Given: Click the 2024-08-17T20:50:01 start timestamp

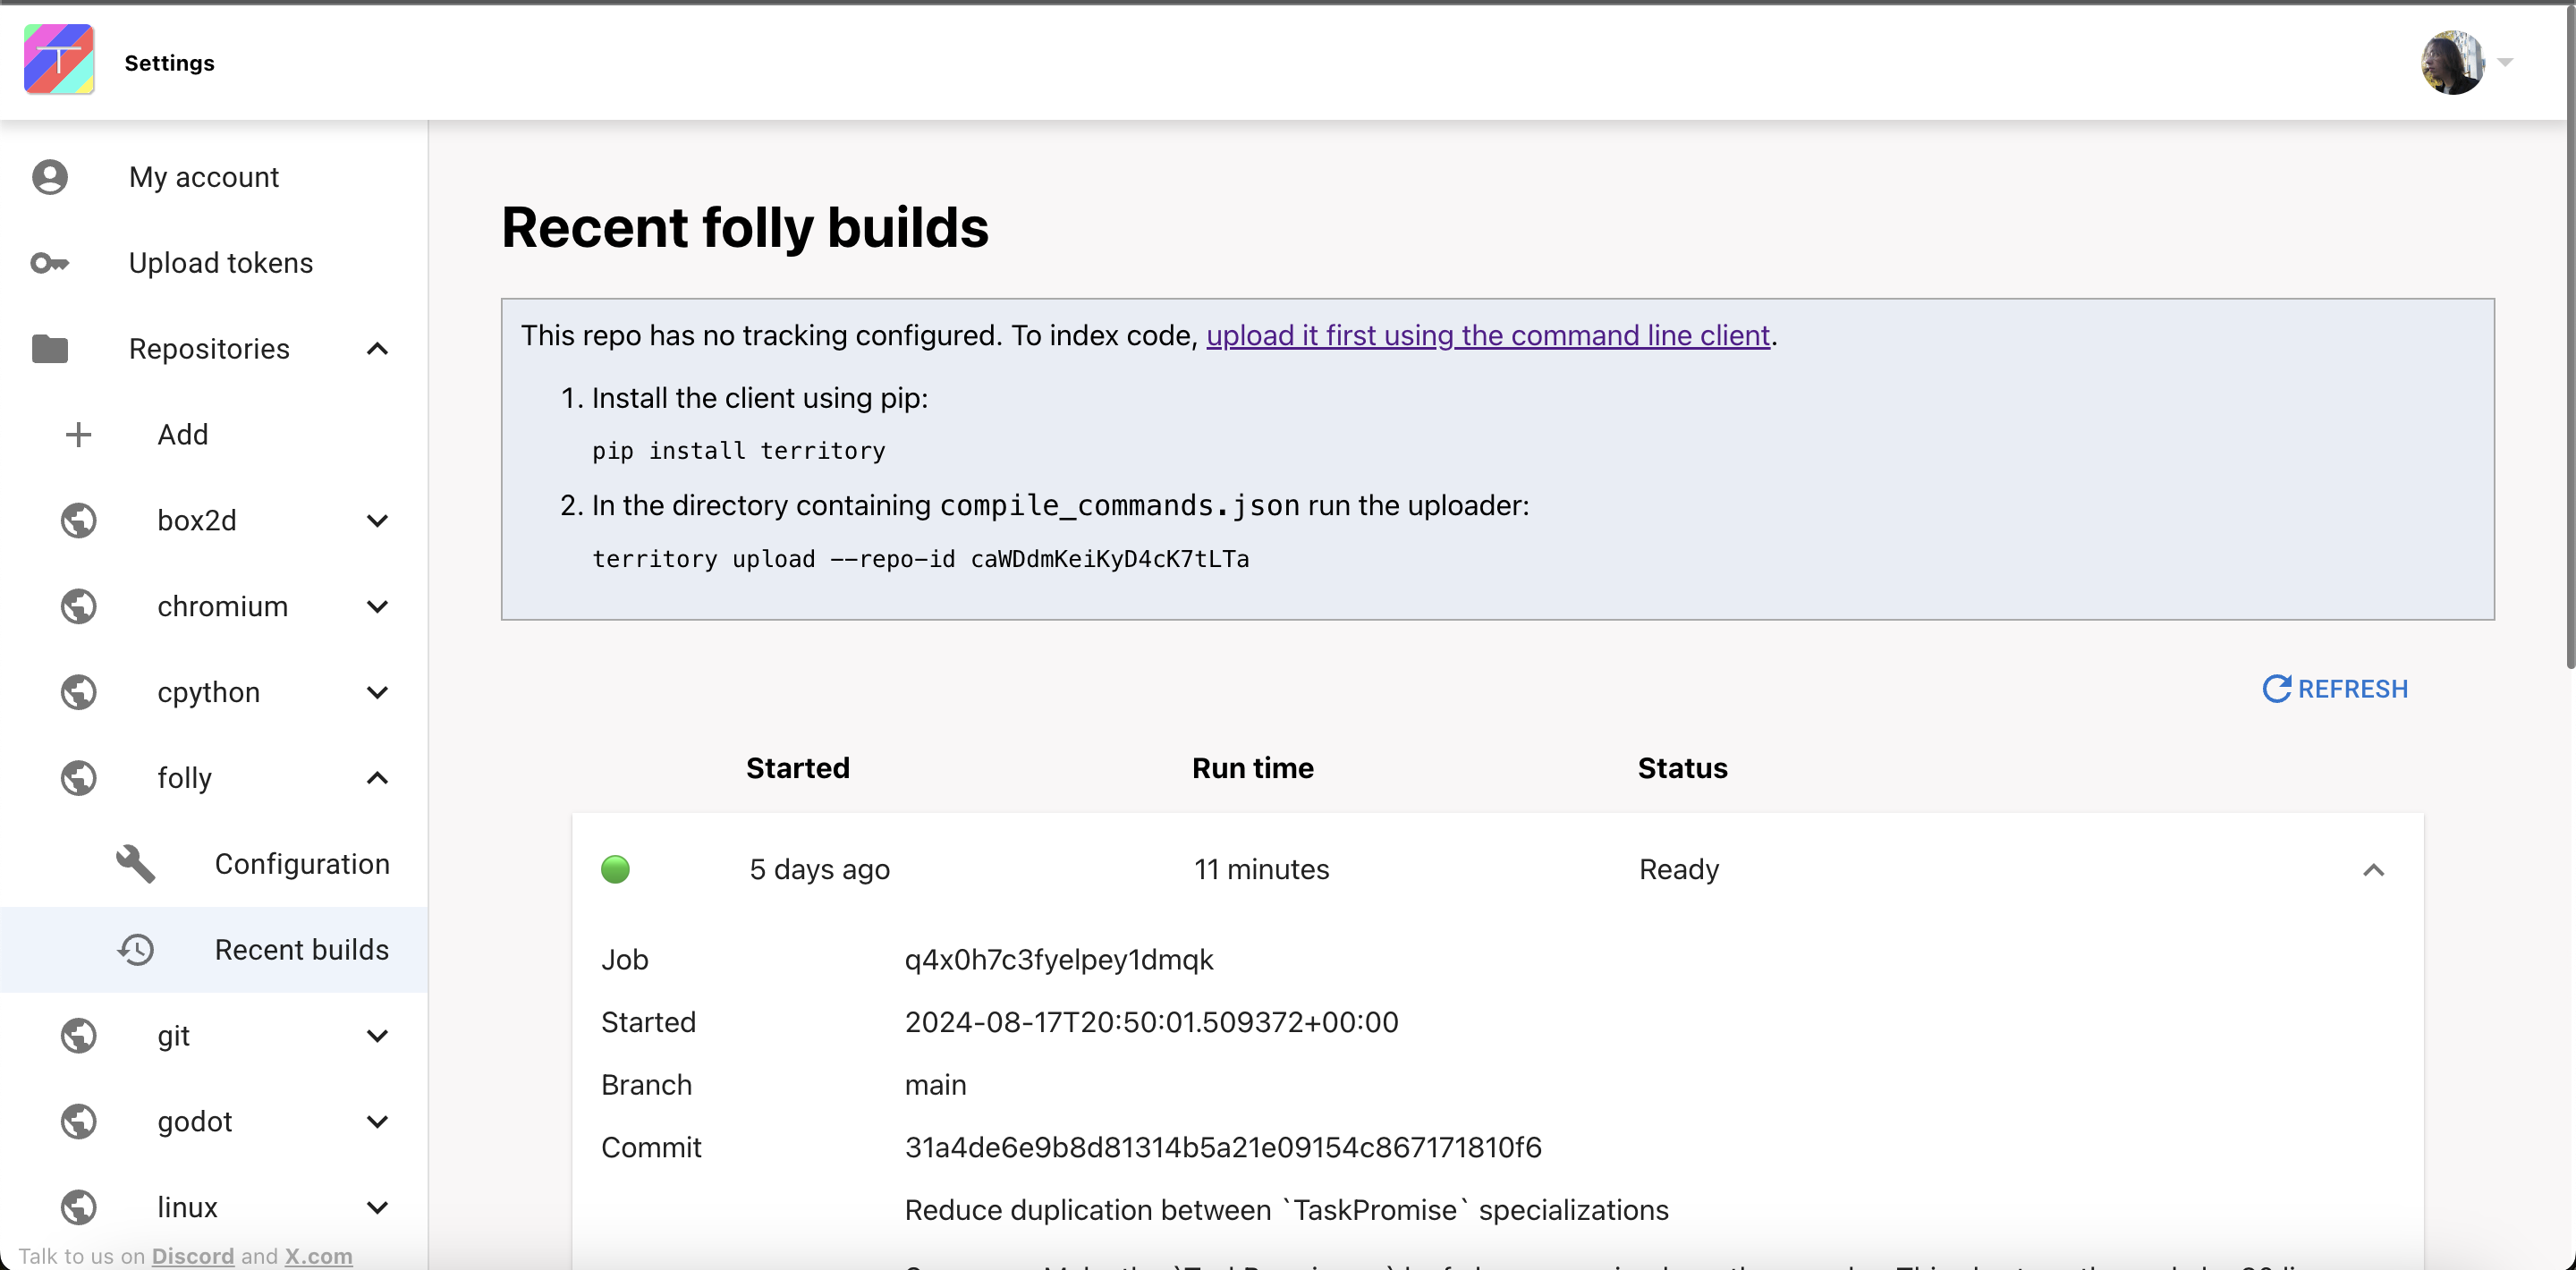Looking at the screenshot, I should pos(1151,1022).
